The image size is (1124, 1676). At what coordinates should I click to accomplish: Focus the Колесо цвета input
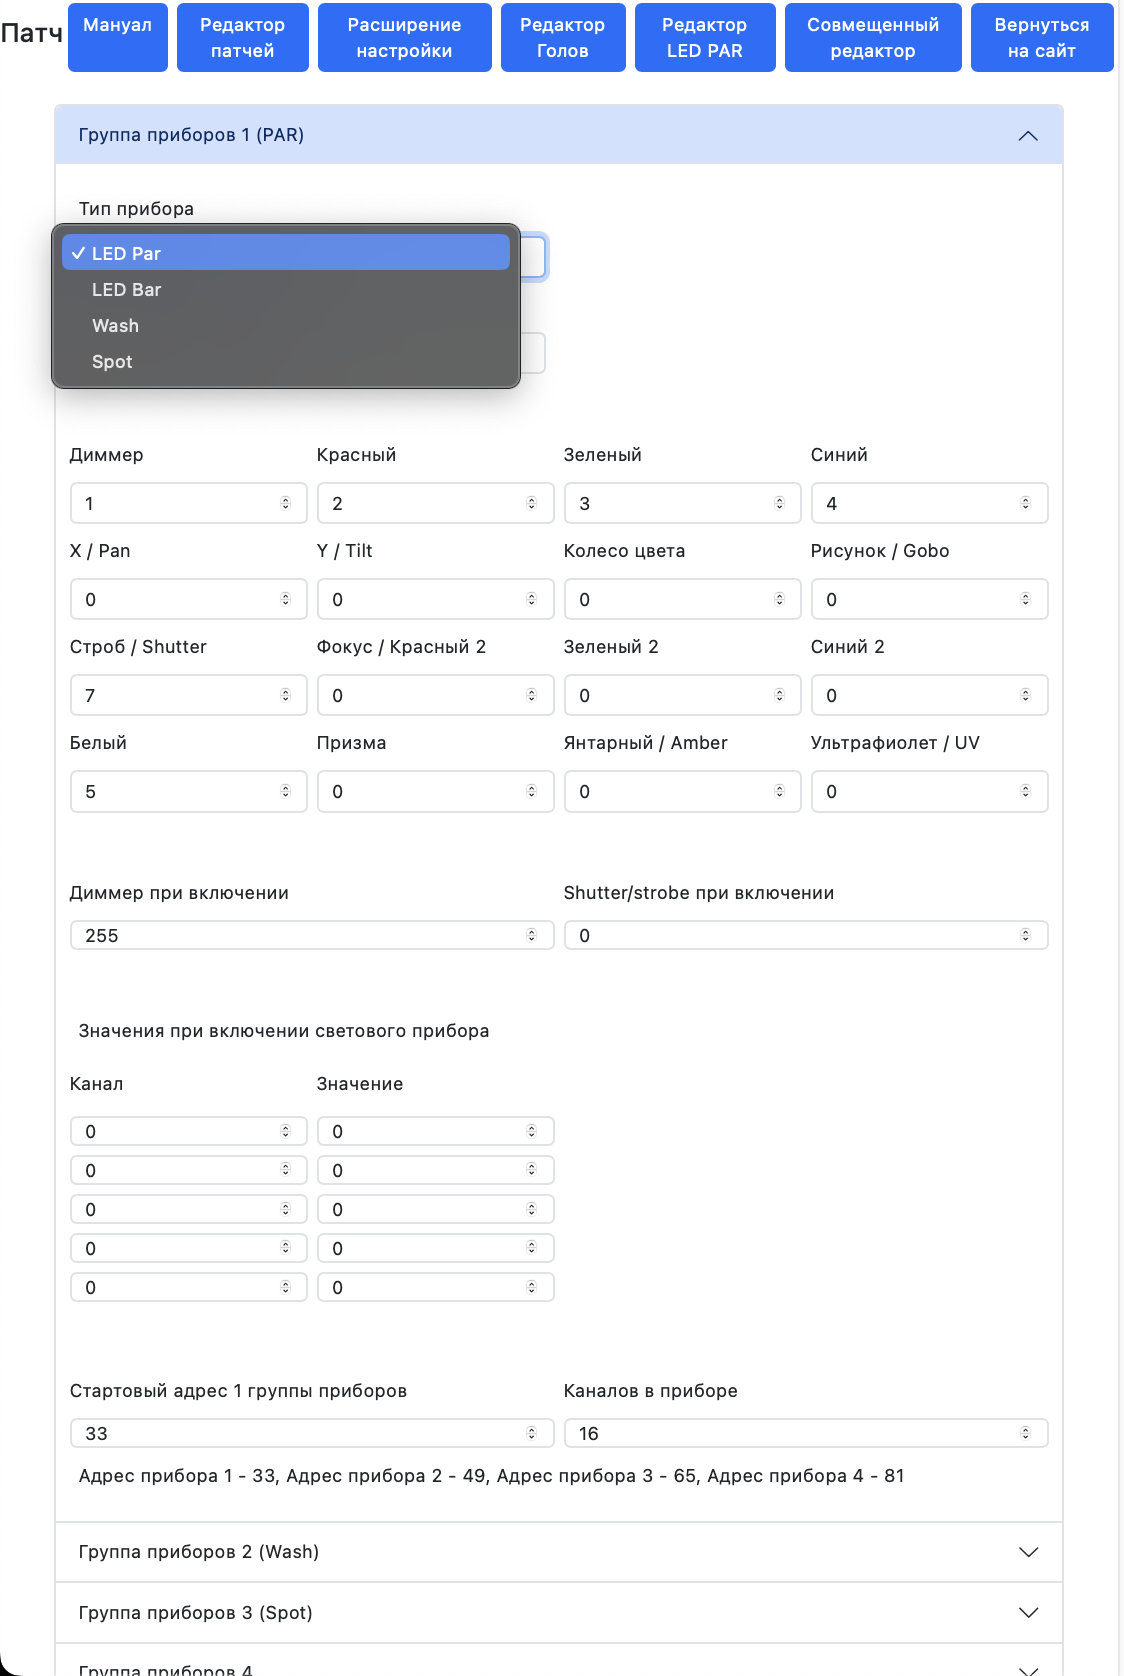tap(683, 599)
